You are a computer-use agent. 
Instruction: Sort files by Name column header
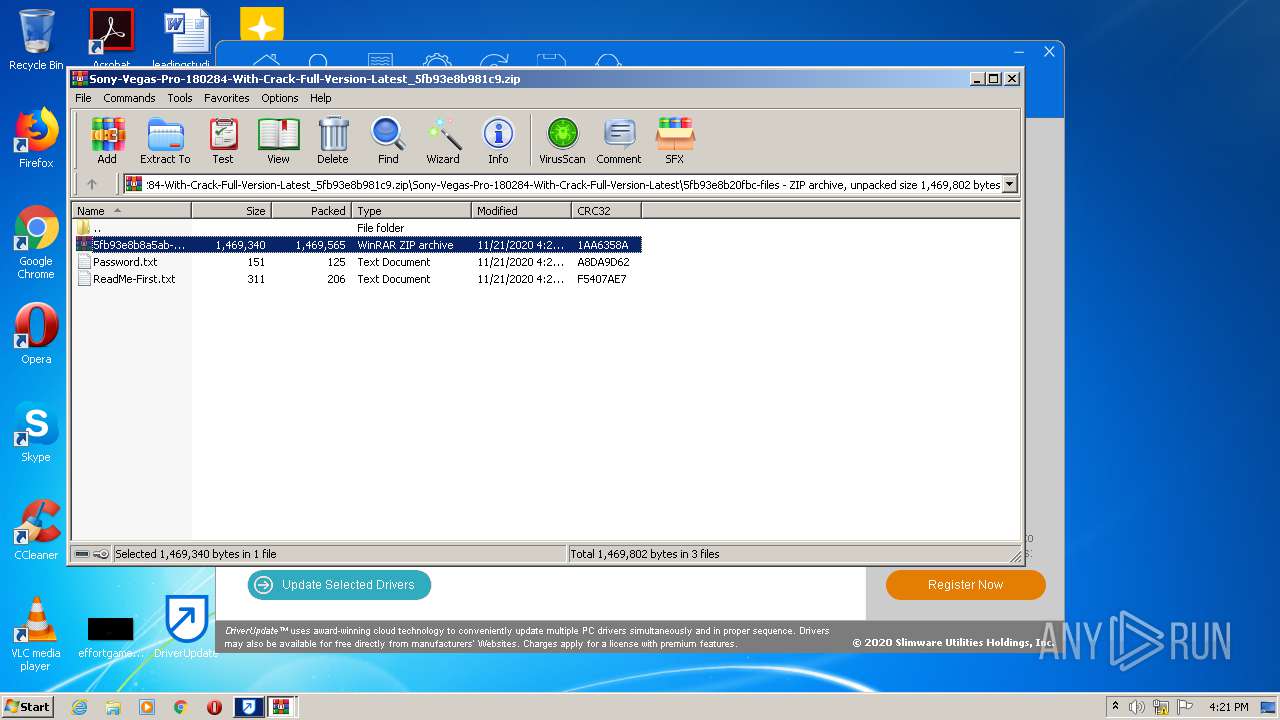[x=131, y=211]
